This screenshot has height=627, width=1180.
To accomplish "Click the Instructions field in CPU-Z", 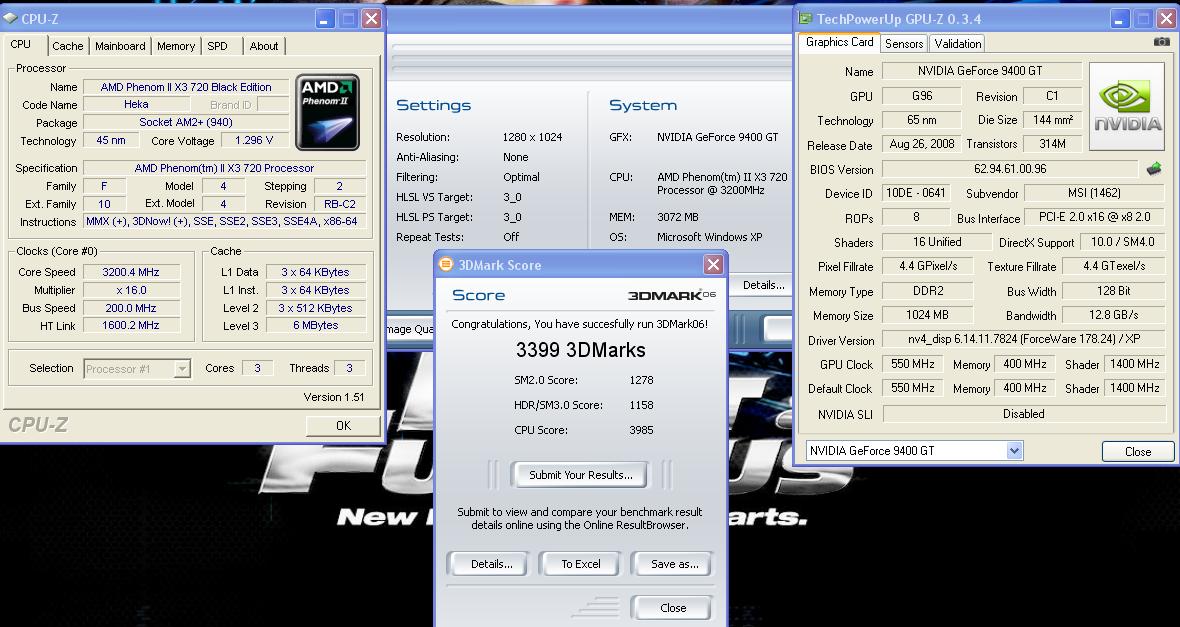I will 222,221.
